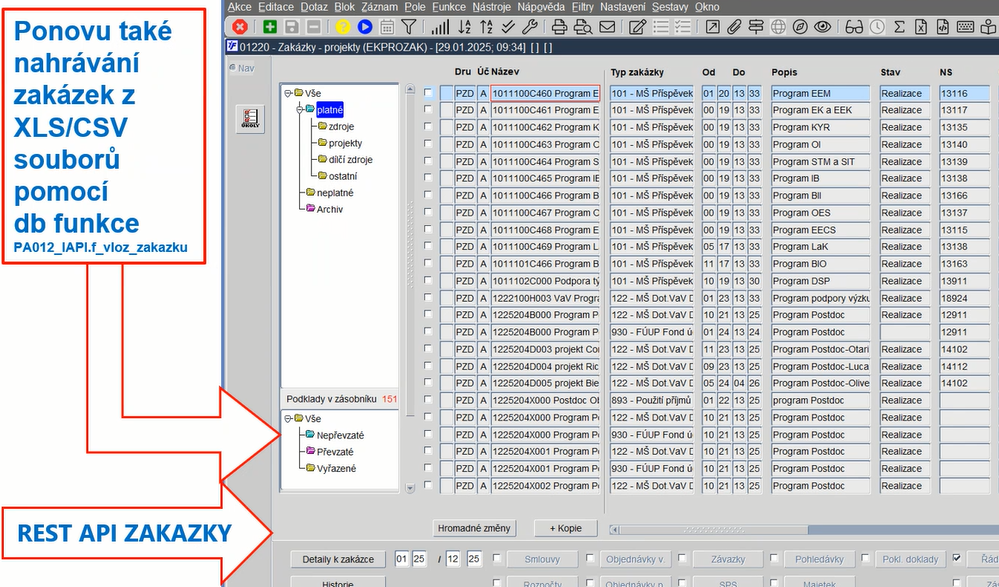Open the Nástroje menu
Image resolution: width=999 pixels, height=587 pixels.
pos(491,7)
